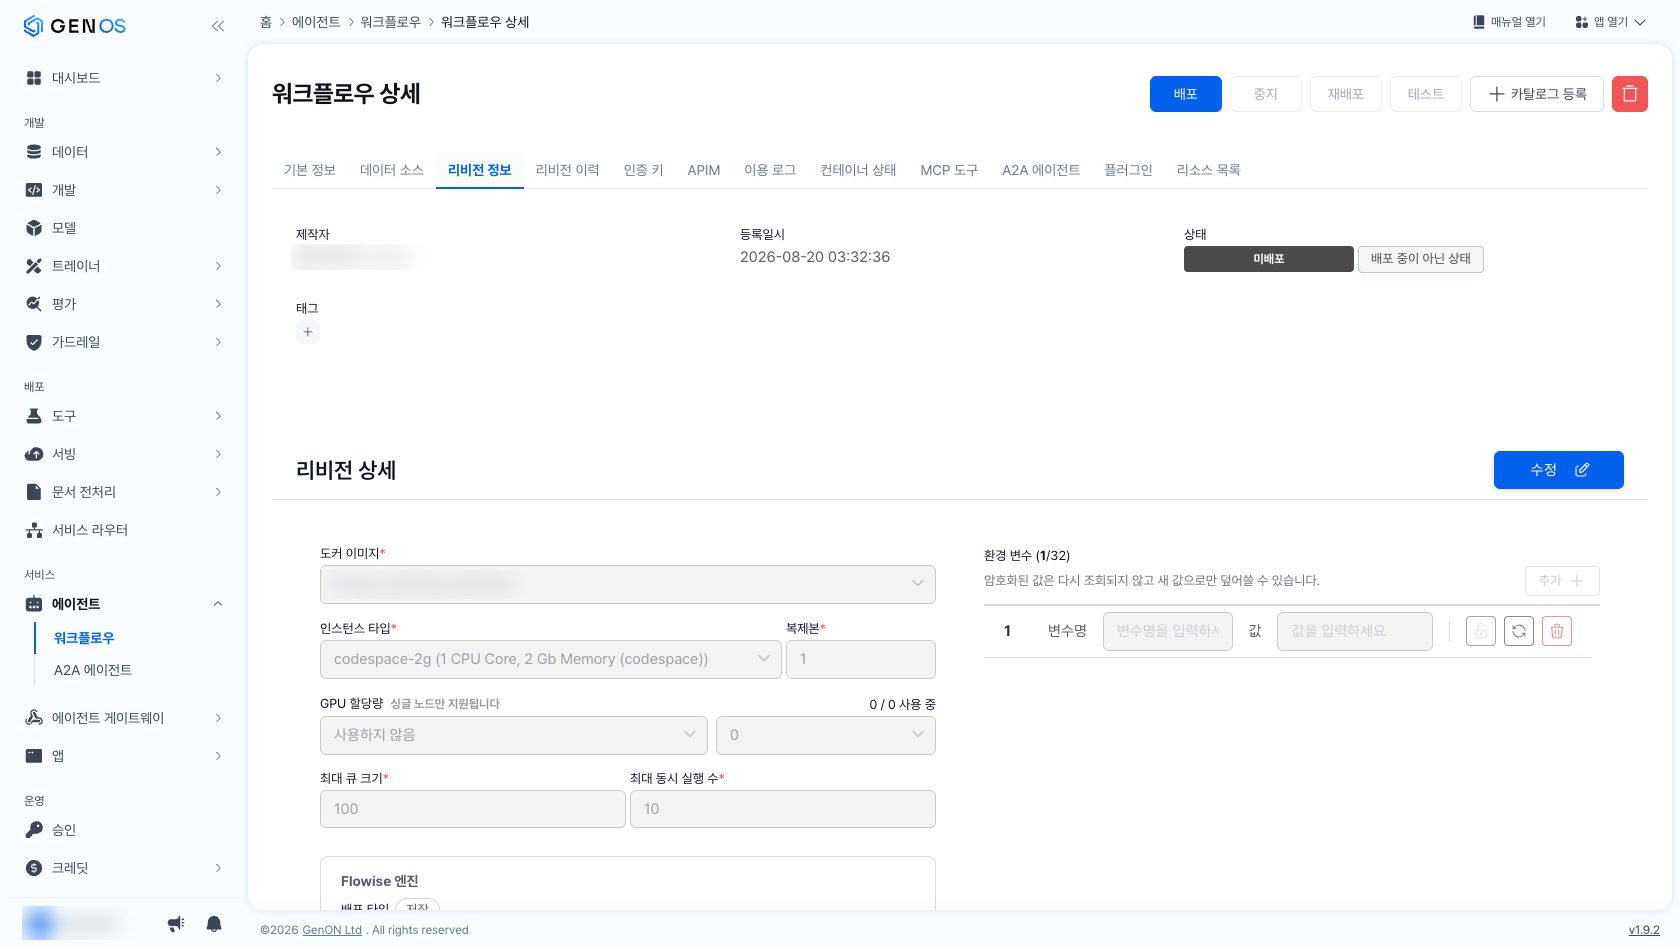Remove environment variable with trash icon
This screenshot has height=950, width=1680.
click(x=1557, y=631)
